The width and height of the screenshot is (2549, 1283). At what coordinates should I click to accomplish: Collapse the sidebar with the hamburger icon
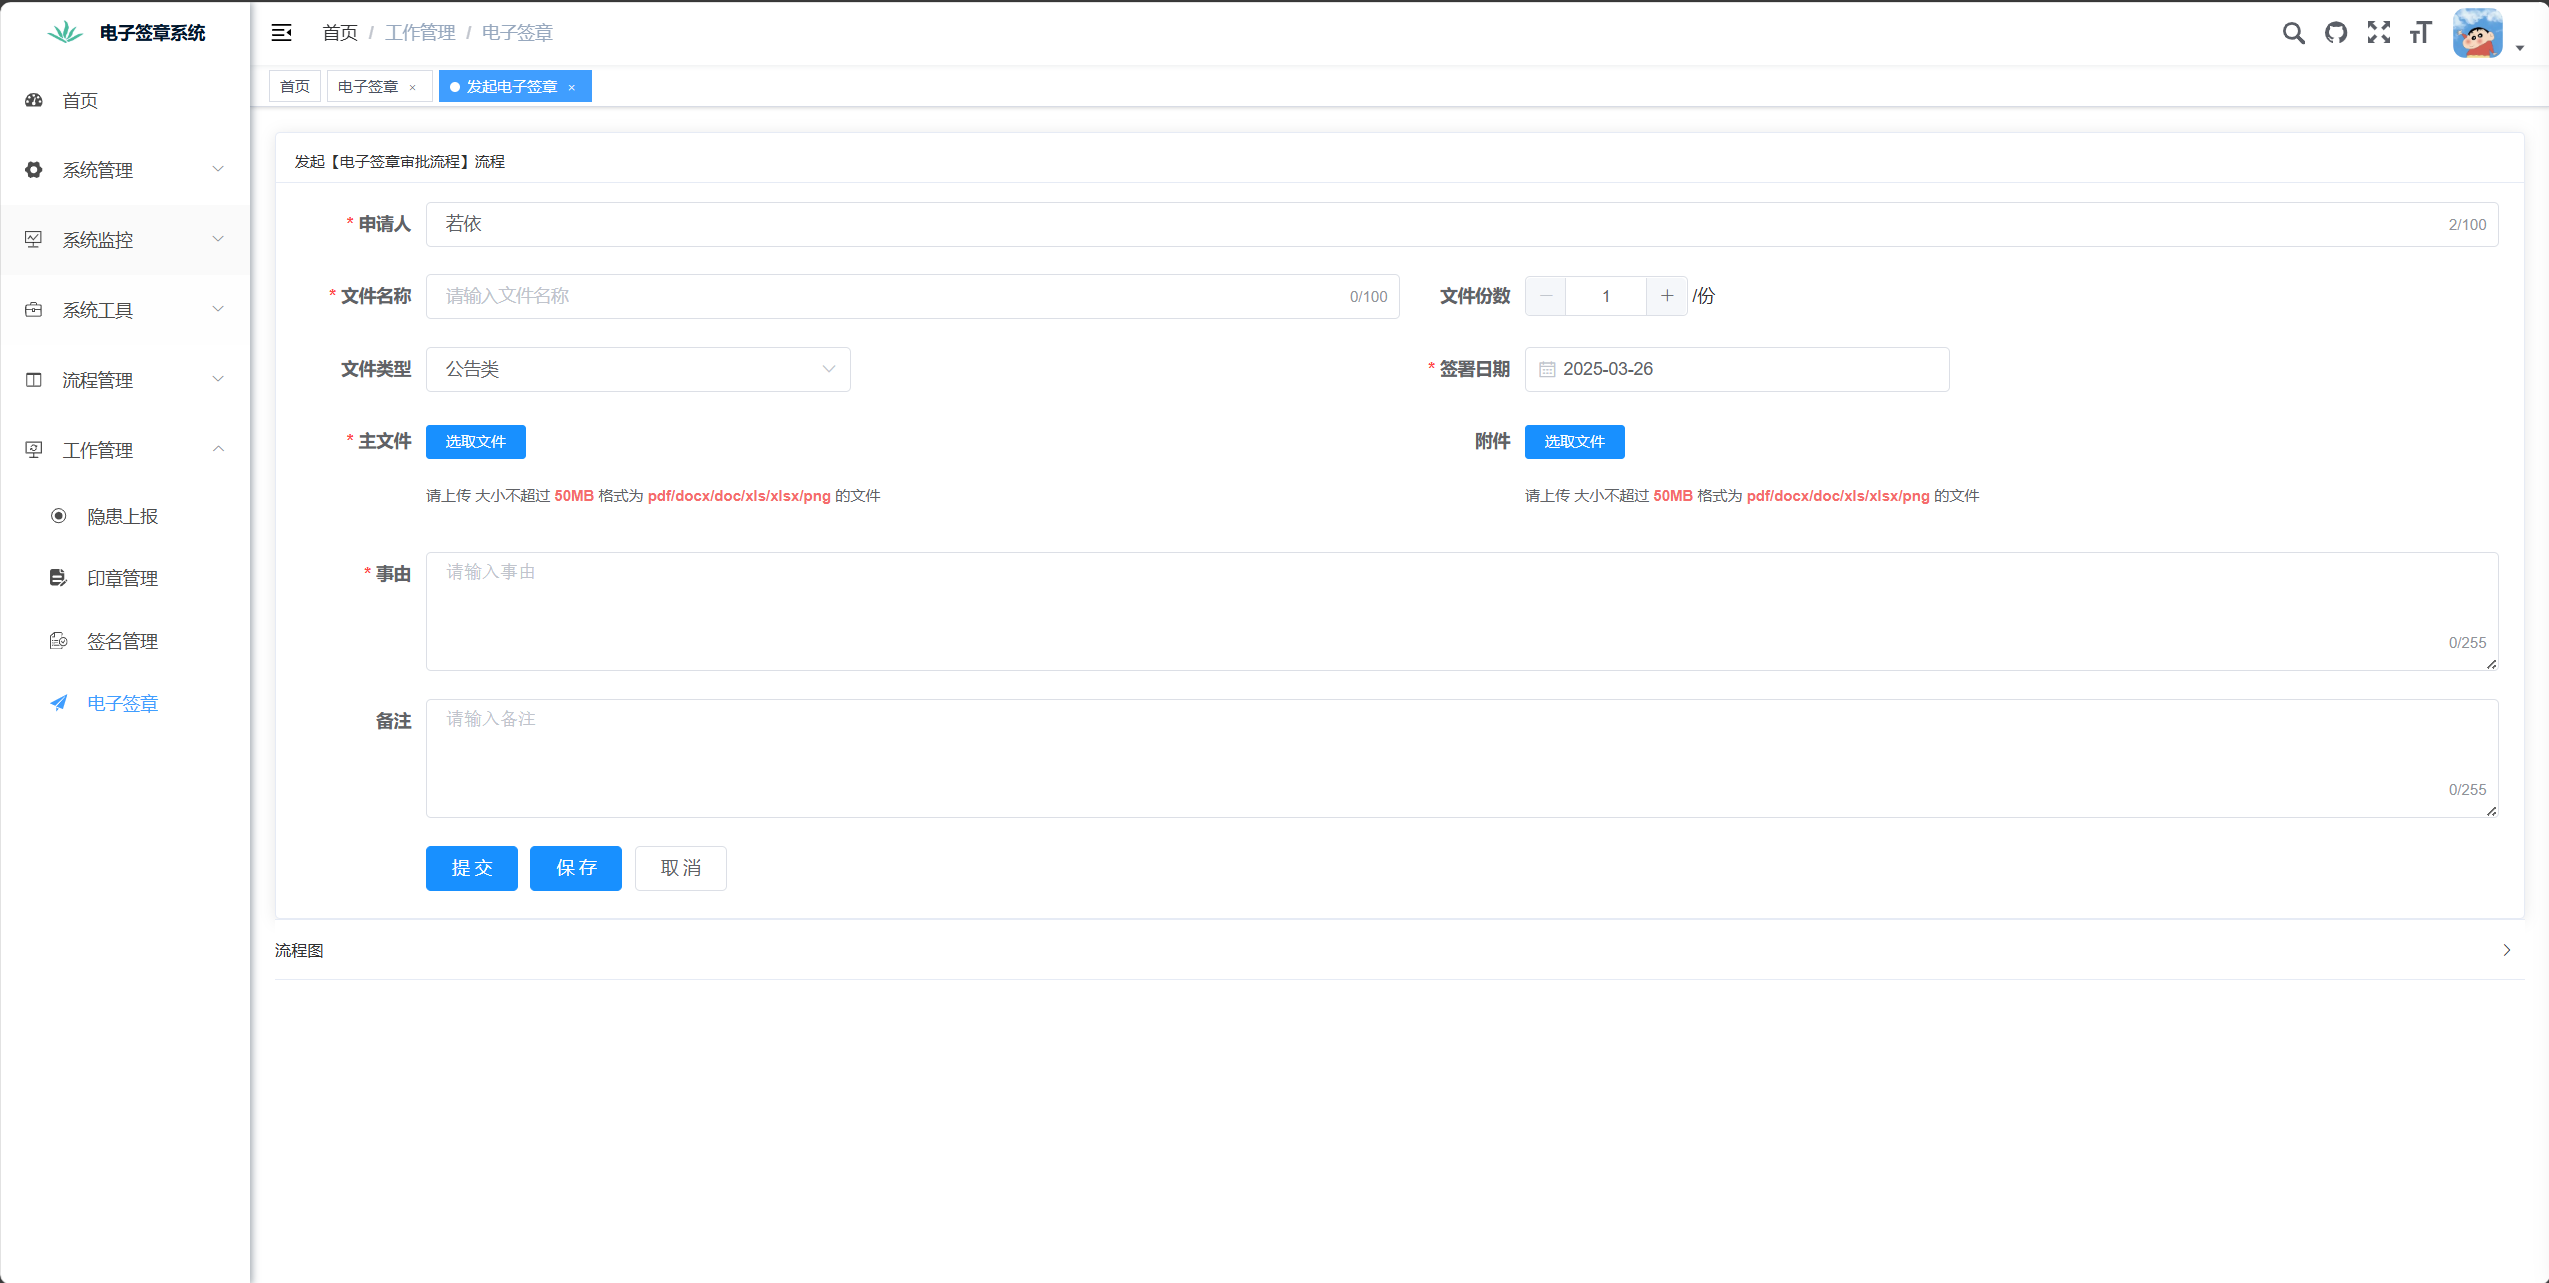(x=281, y=32)
